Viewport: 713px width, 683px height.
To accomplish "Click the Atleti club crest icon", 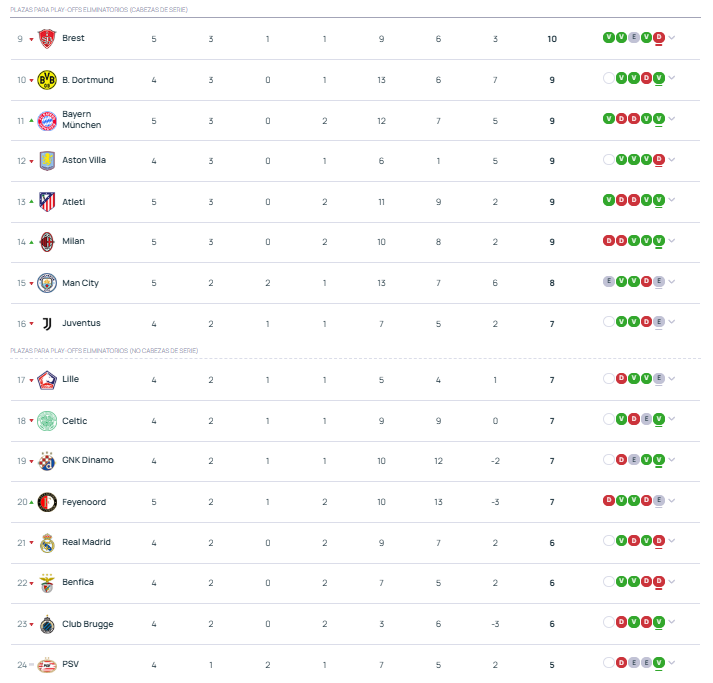I will [x=47, y=202].
